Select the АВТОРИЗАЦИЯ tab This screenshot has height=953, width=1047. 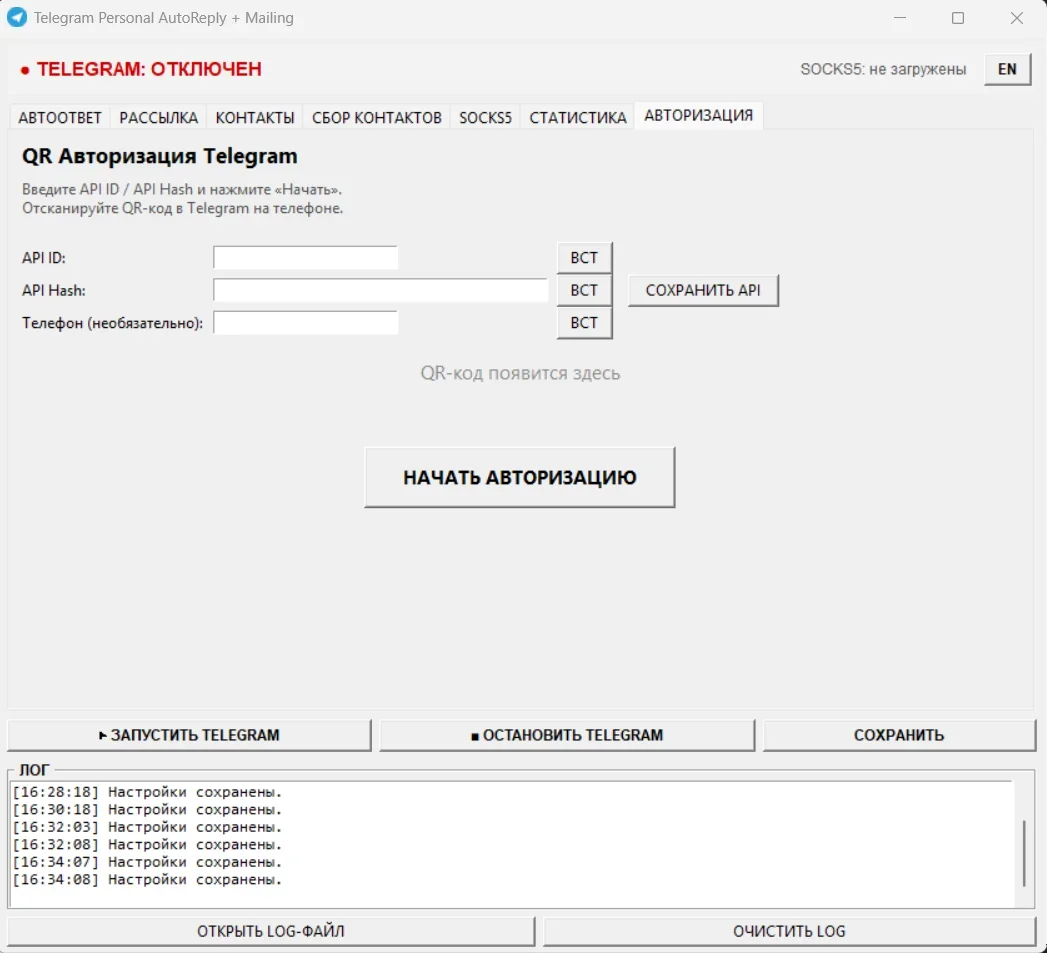tap(698, 116)
